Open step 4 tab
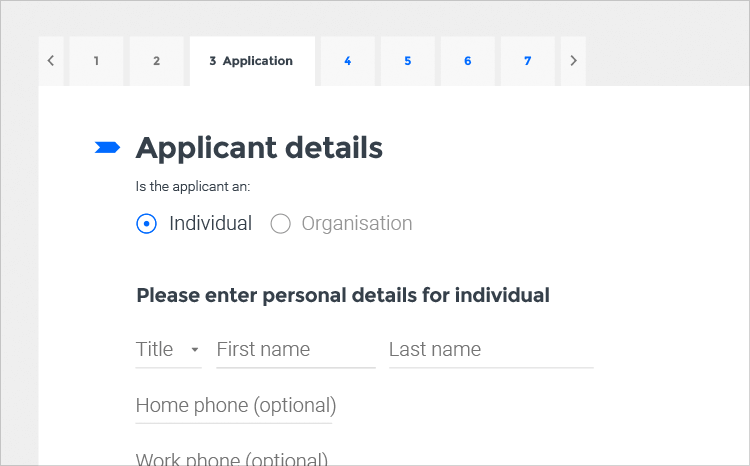This screenshot has width=750, height=466. [348, 61]
